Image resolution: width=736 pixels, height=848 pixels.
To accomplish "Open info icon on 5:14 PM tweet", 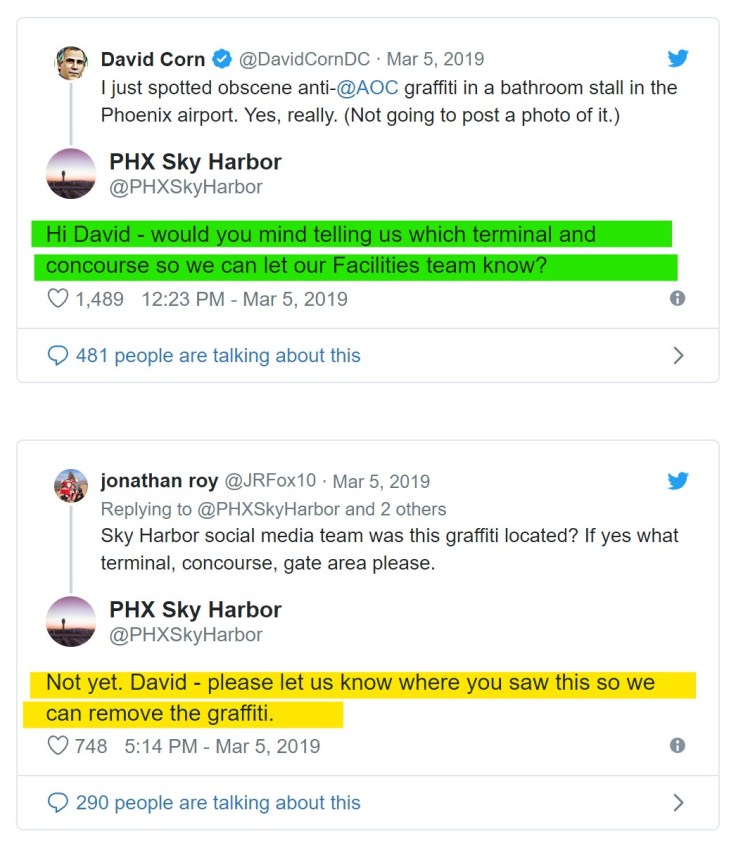I will [677, 745].
